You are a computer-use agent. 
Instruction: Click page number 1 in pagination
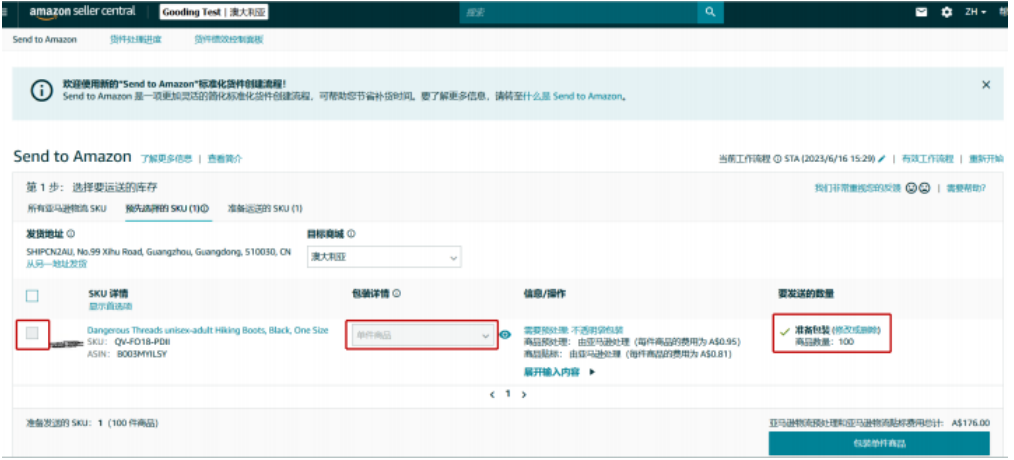pos(508,393)
